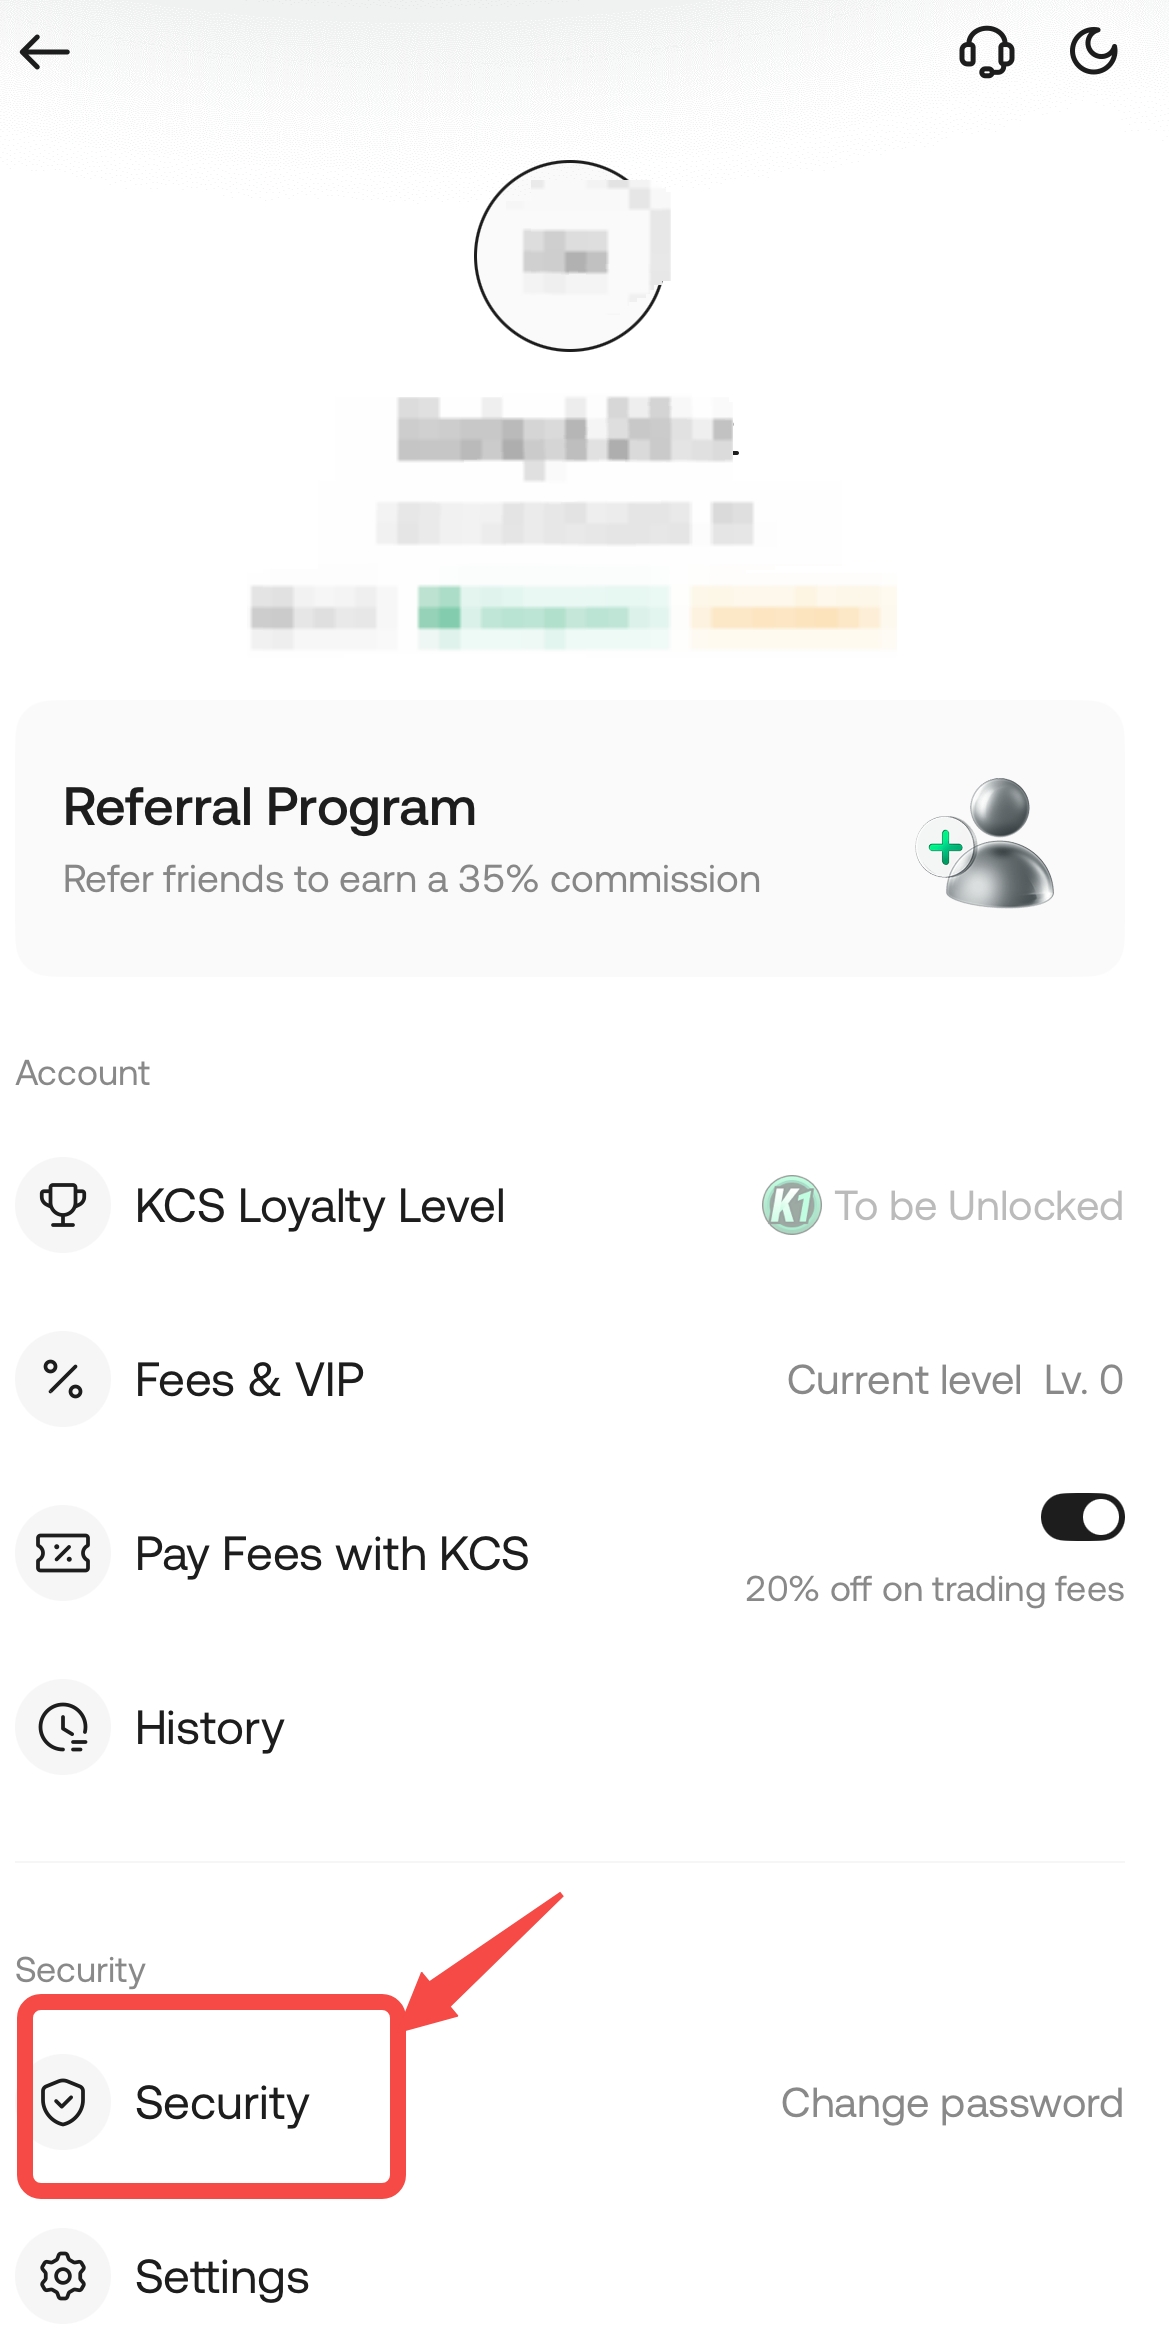Tap the coupon icon for Pay Fees
Image resolution: width=1169 pixels, height=2342 pixels.
click(63, 1553)
